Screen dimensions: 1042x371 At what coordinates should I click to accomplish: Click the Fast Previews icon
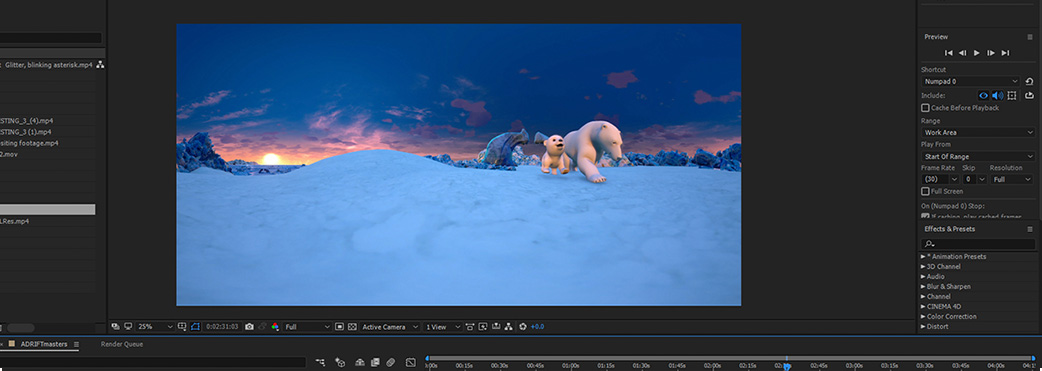(483, 326)
